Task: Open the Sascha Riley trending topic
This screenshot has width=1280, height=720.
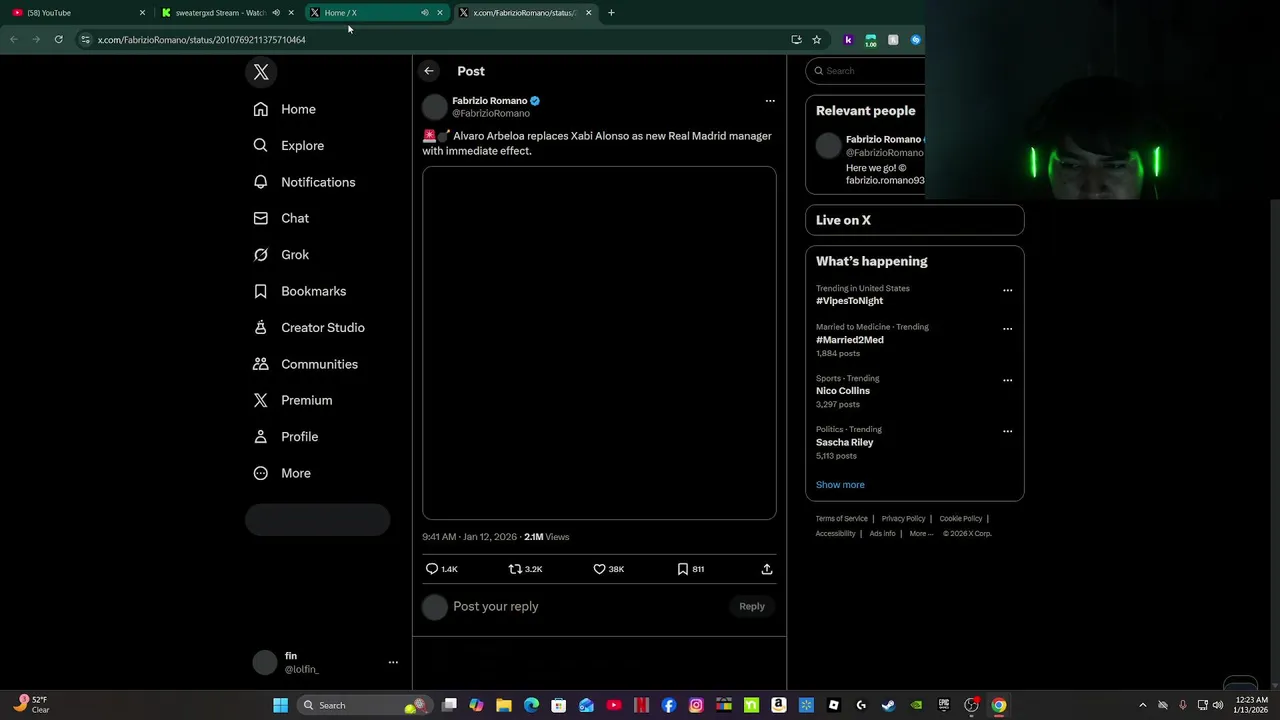Action: click(x=844, y=442)
